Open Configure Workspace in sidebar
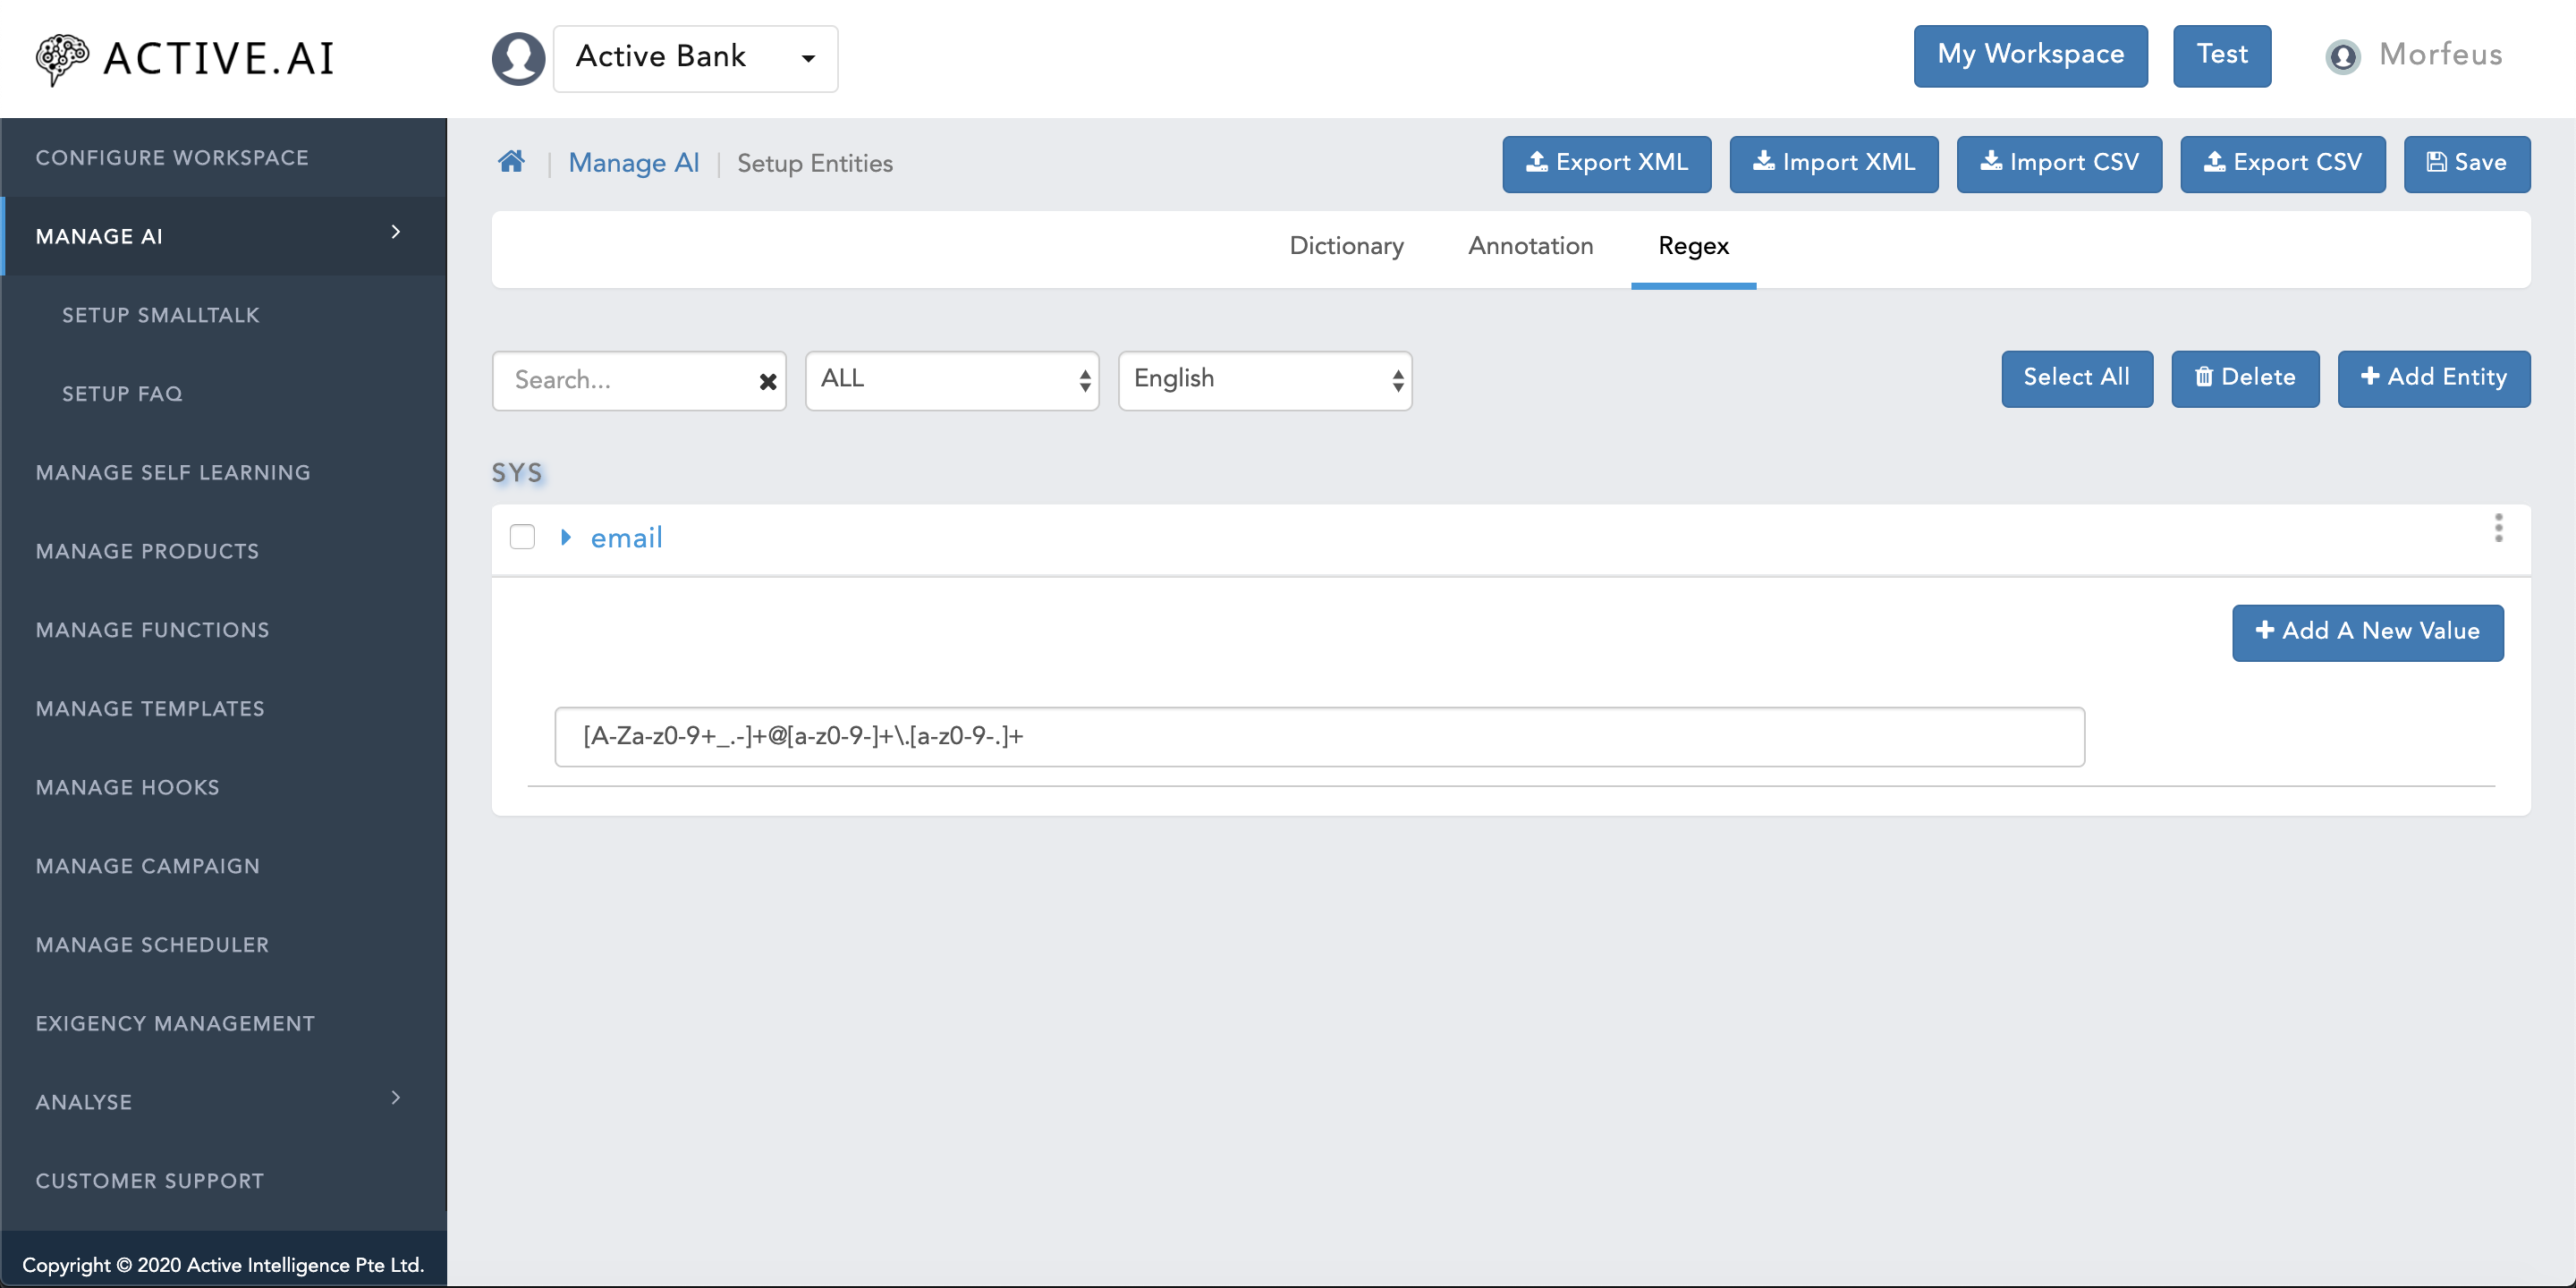The height and width of the screenshot is (1288, 2576). click(x=172, y=158)
